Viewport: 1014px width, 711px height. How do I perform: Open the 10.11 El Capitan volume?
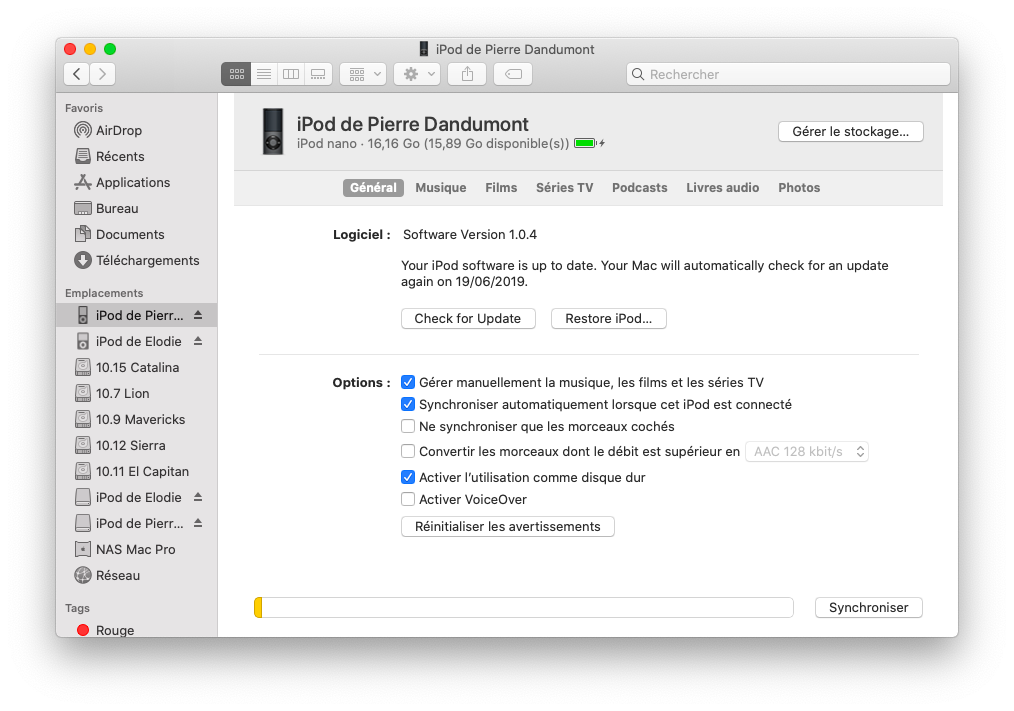tap(136, 472)
